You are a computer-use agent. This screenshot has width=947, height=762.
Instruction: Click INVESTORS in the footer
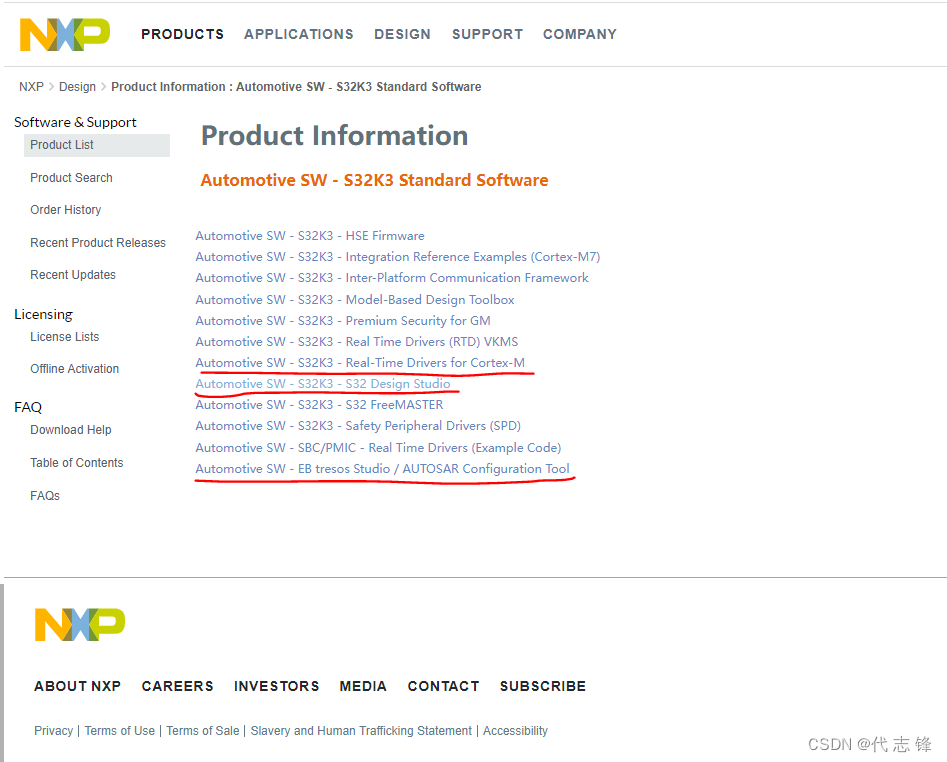point(277,687)
